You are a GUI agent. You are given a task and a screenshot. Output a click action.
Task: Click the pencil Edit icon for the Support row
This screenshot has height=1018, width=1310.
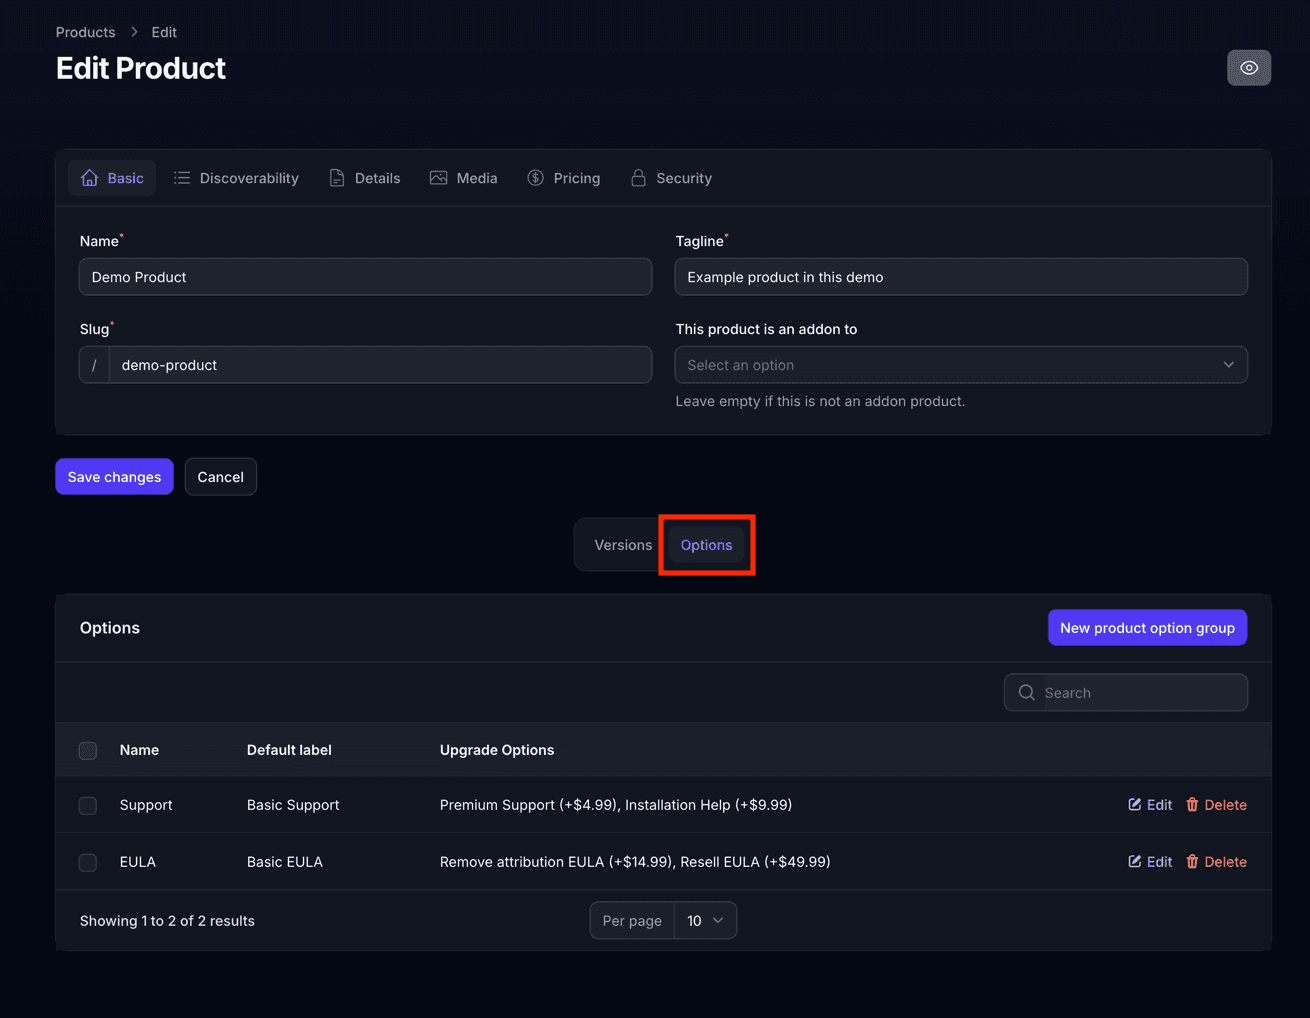1134,804
